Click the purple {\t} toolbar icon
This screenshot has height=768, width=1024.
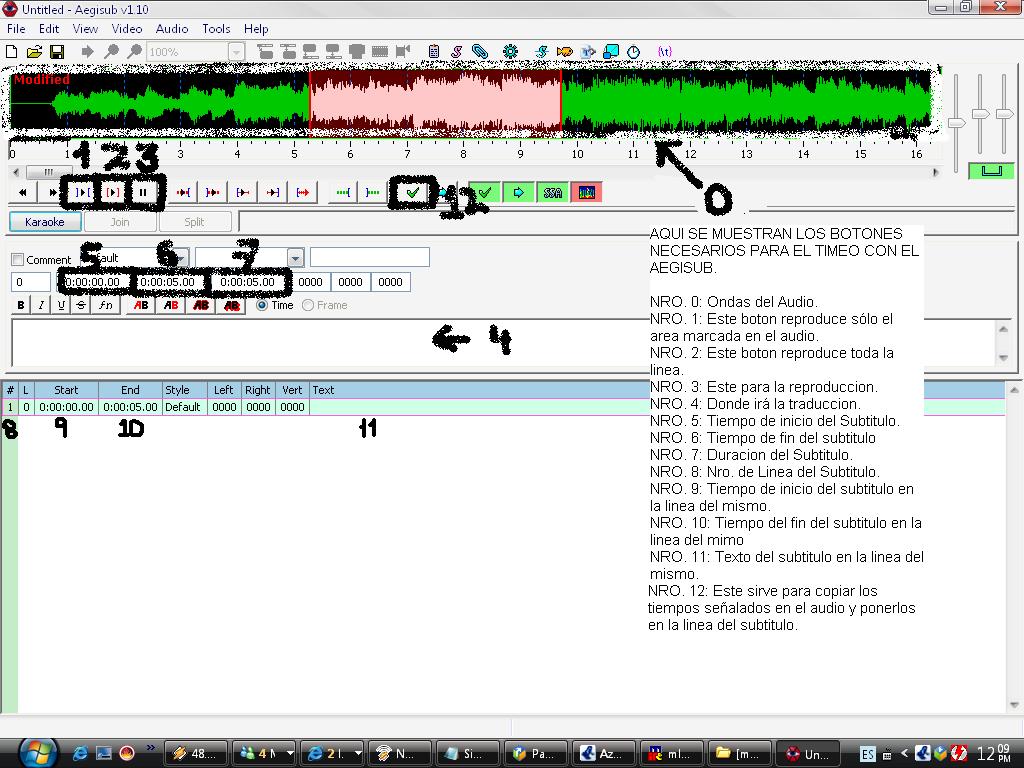665,52
